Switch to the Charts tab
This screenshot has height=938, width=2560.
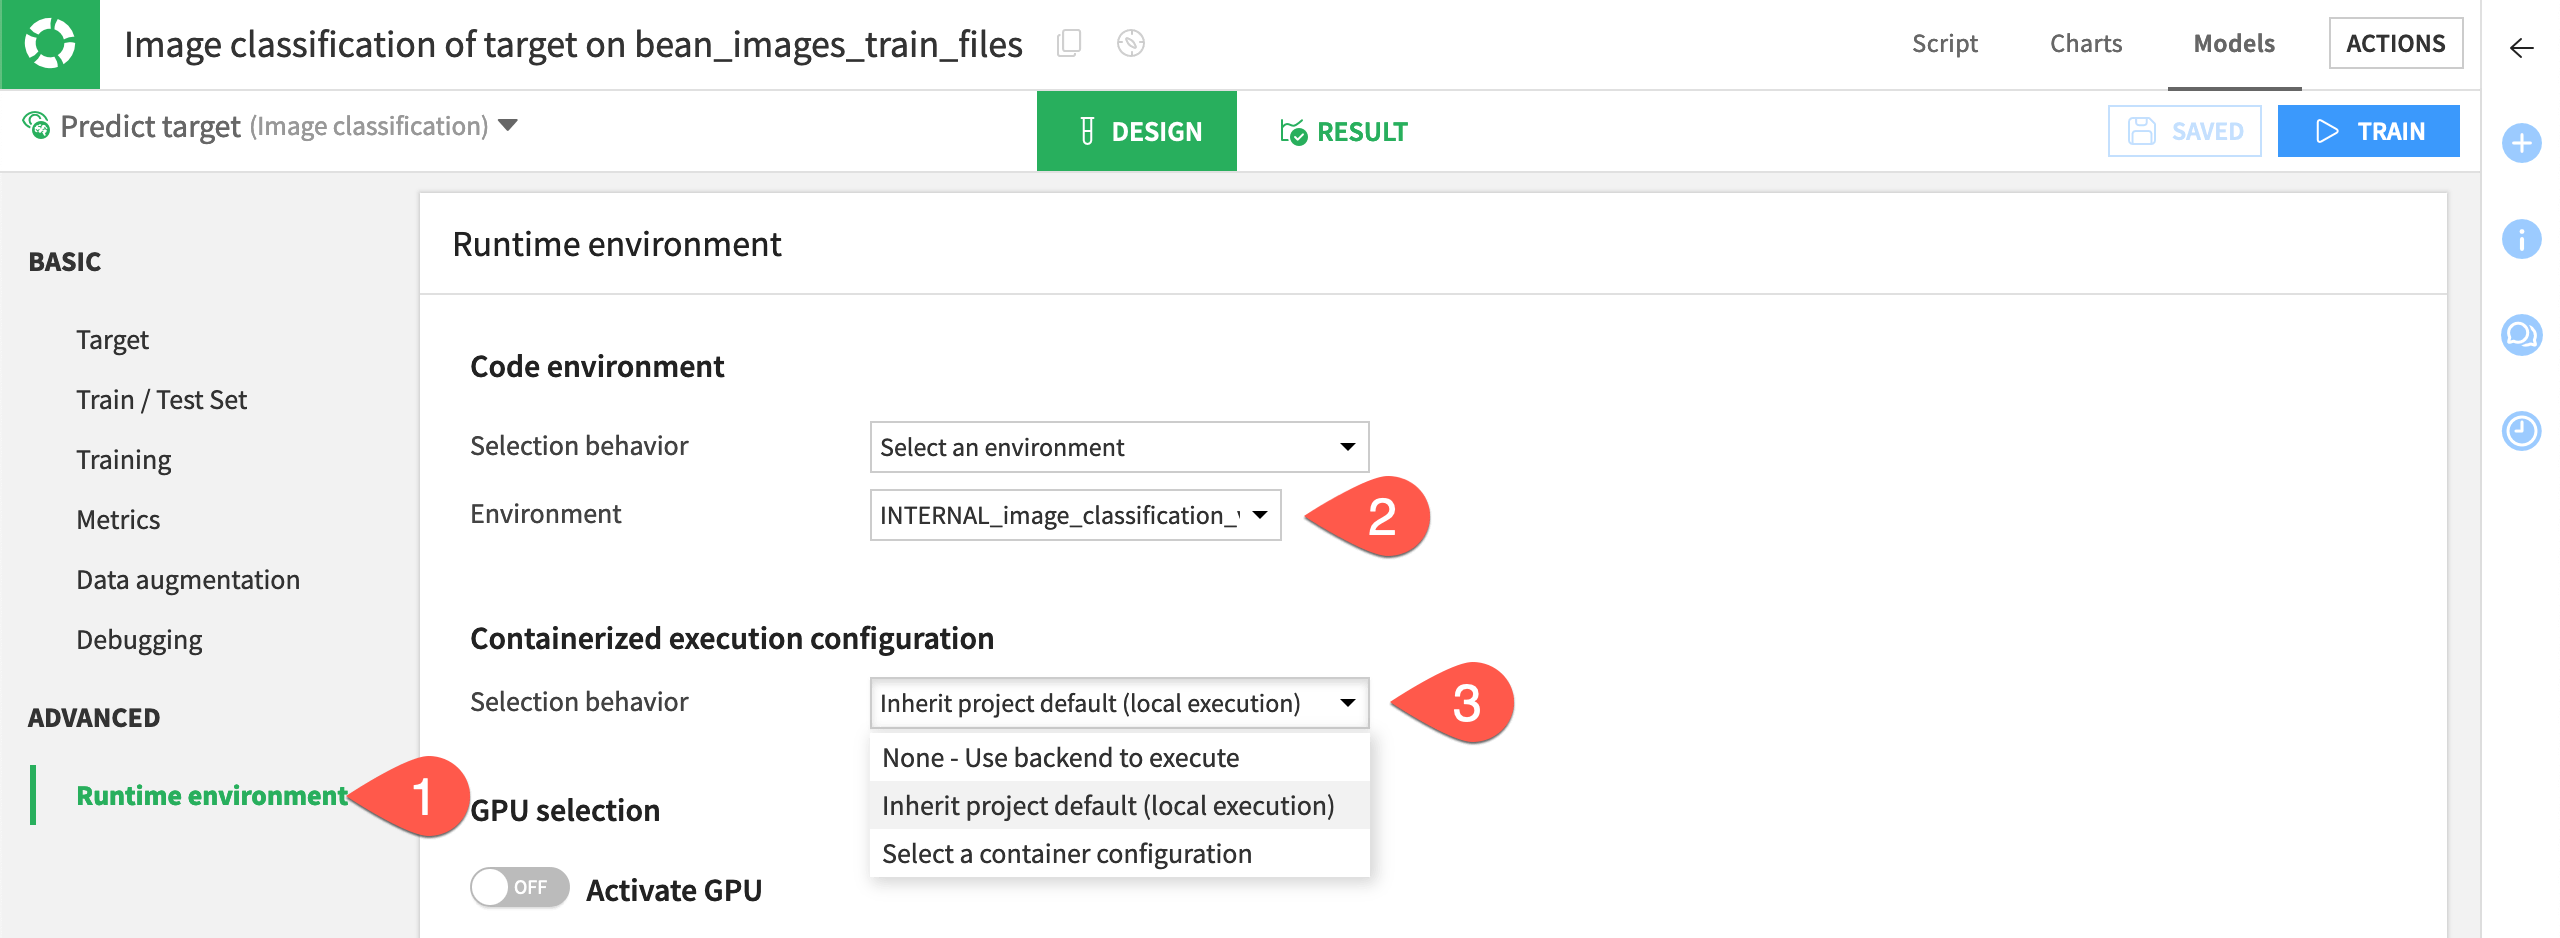(2085, 44)
